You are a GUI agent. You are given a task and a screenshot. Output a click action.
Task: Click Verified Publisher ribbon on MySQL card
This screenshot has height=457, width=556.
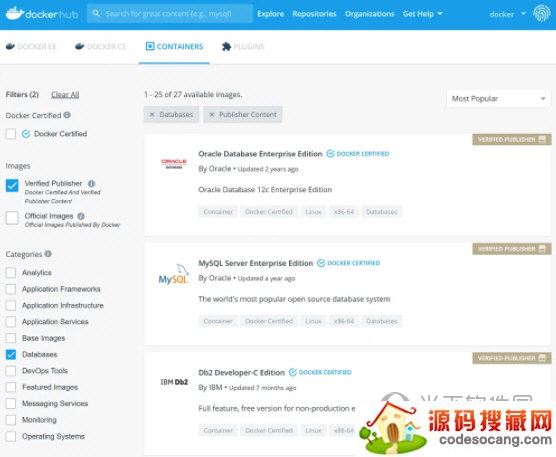[512, 249]
